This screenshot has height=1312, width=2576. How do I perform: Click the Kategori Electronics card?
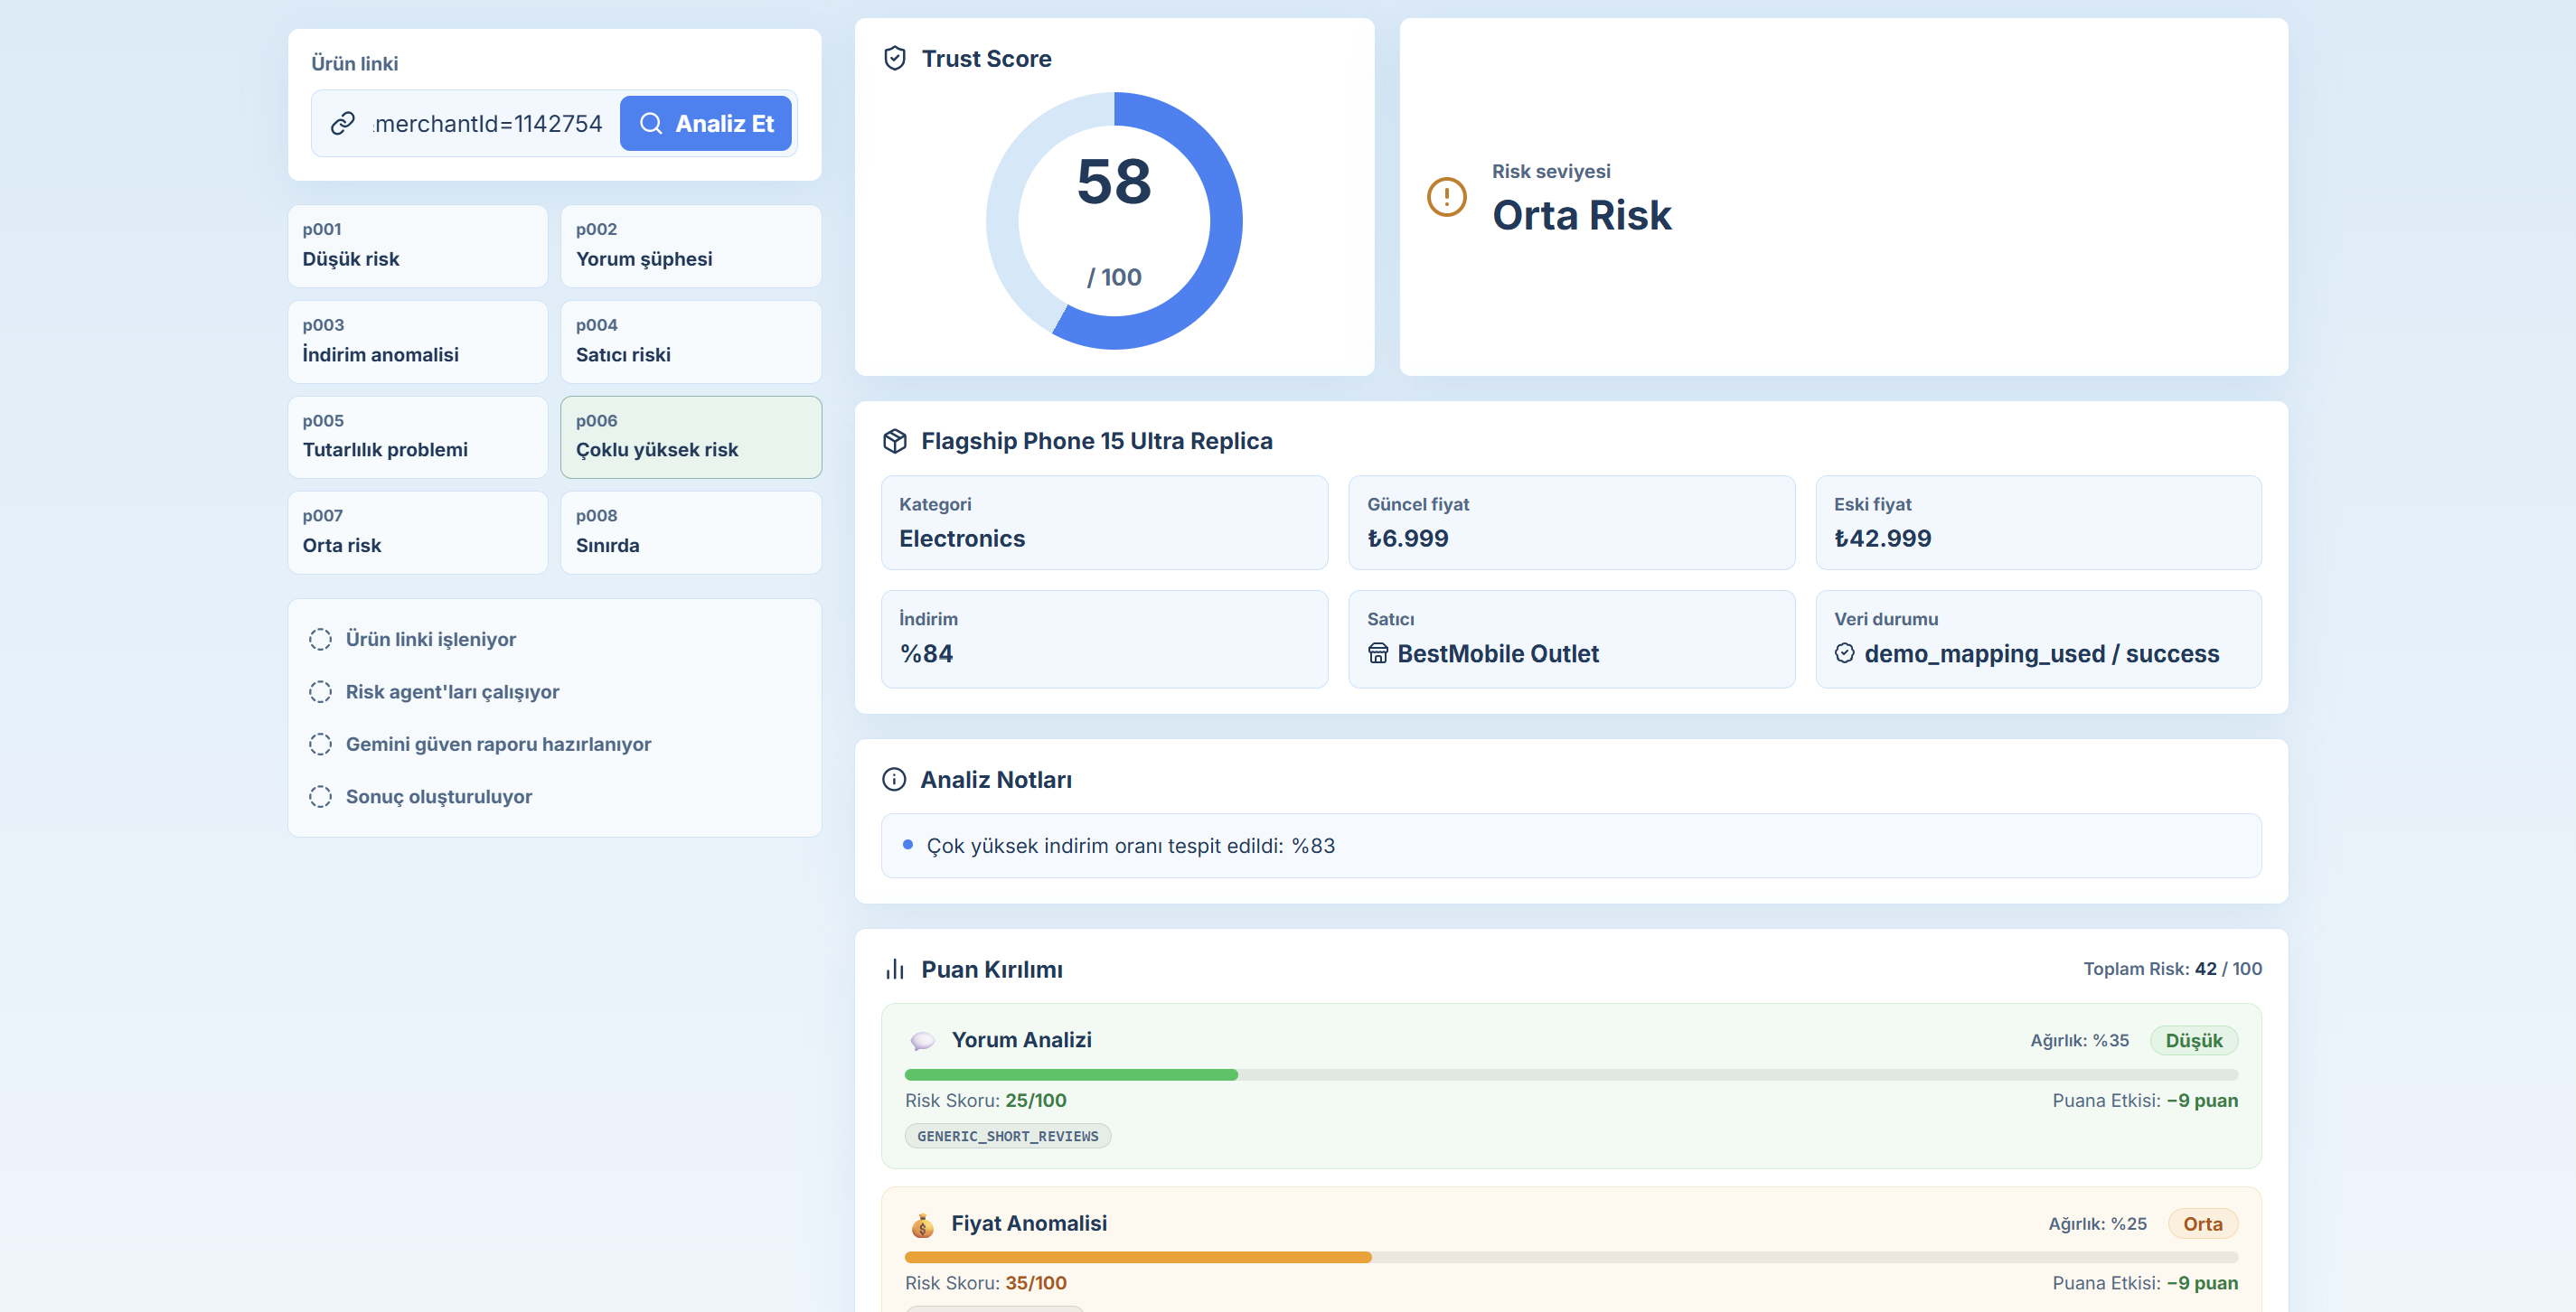1104,523
